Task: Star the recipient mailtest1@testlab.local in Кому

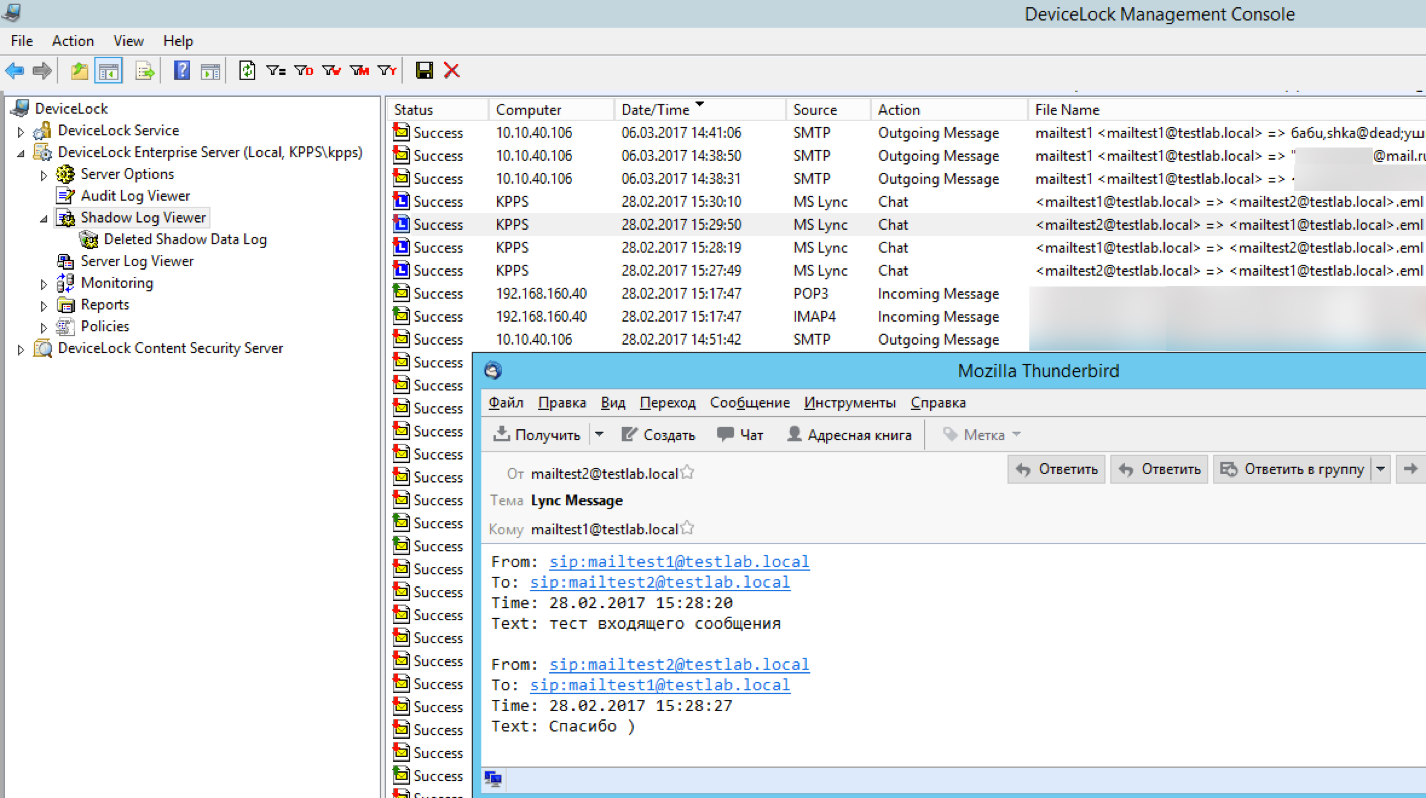Action: pos(688,528)
